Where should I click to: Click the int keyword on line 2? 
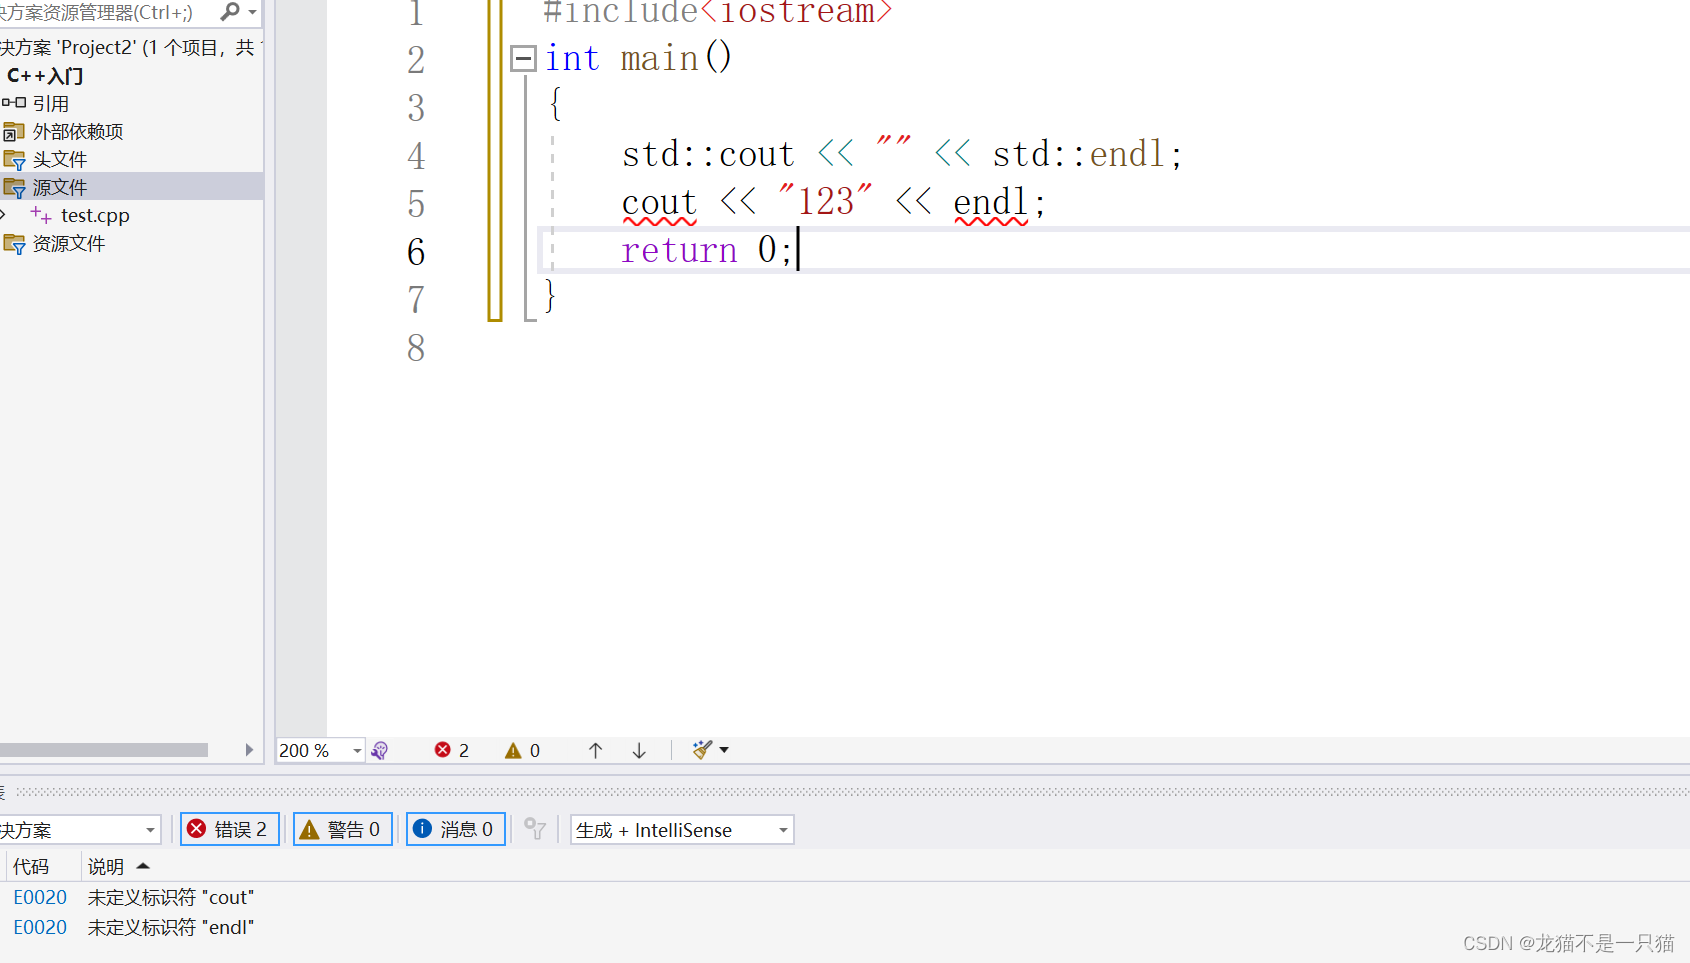click(572, 59)
